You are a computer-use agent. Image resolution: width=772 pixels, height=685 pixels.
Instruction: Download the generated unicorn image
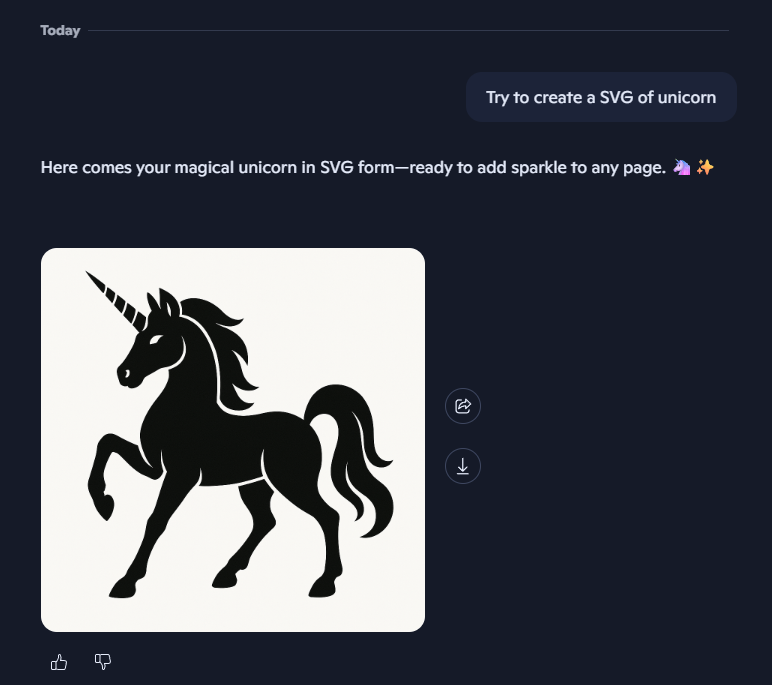click(463, 466)
